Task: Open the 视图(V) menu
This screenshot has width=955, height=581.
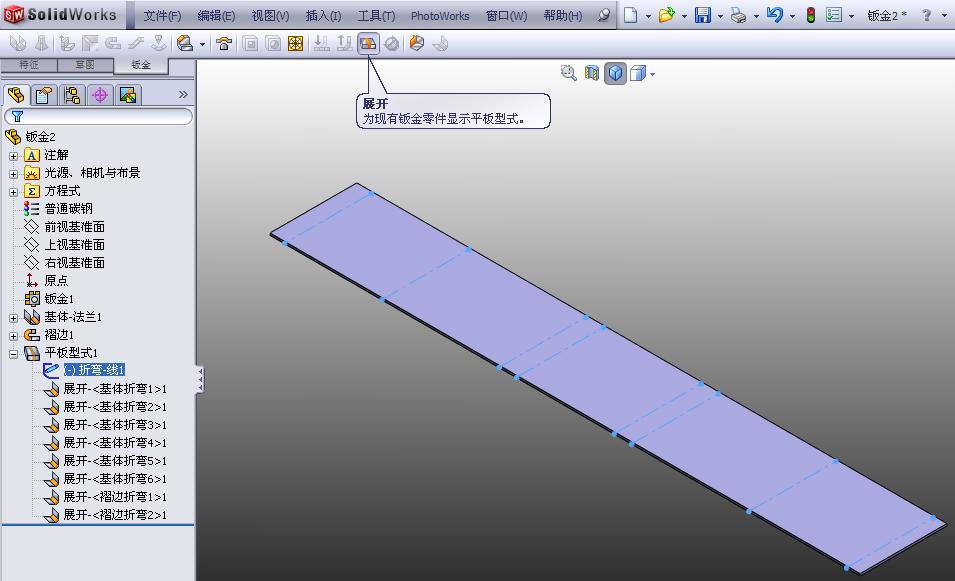Action: pyautogui.click(x=270, y=16)
